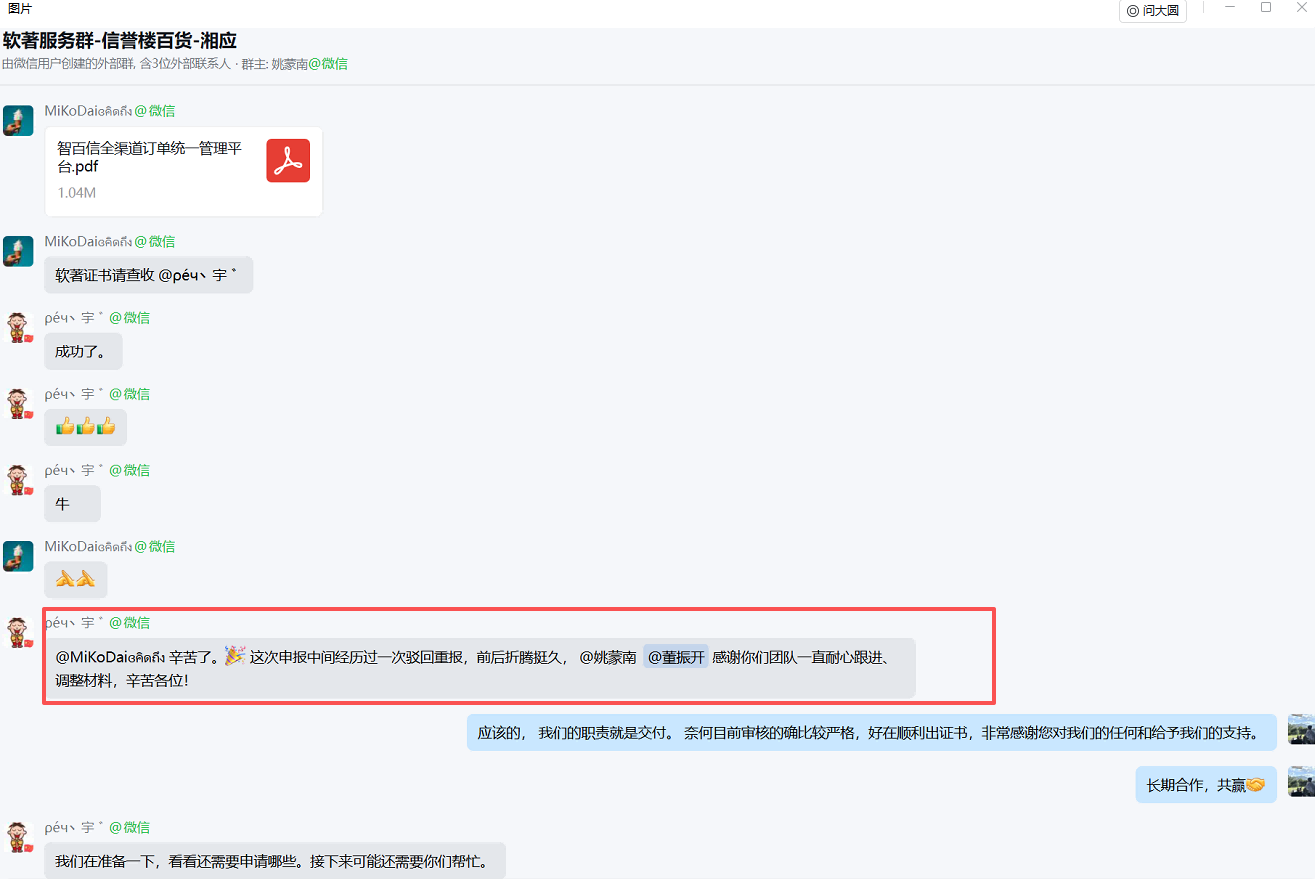The width and height of the screenshot is (1315, 879).
Task: Select message 我们在准备一下，看看还需要申请哪些
Action: [x=275, y=860]
